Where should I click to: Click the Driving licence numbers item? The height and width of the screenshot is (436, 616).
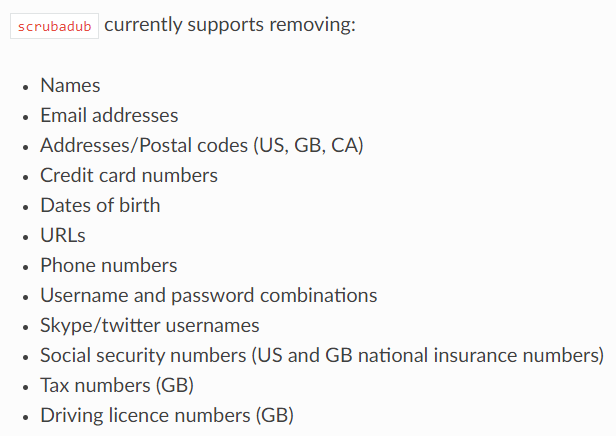click(146, 416)
